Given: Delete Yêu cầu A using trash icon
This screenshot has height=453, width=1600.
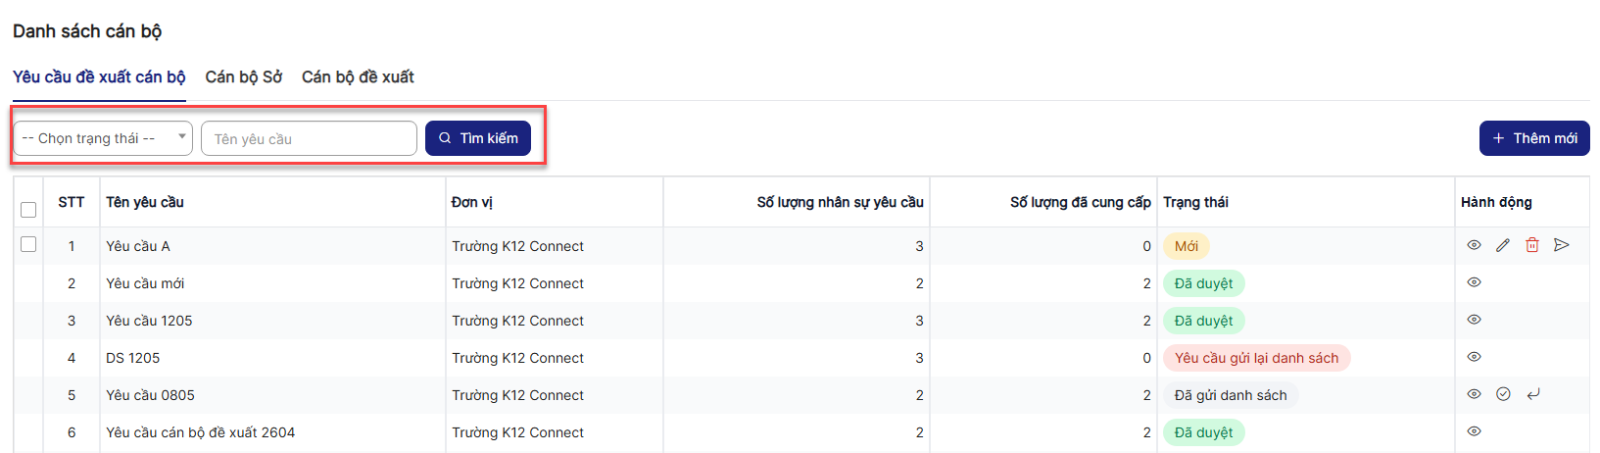Looking at the screenshot, I should [x=1531, y=245].
